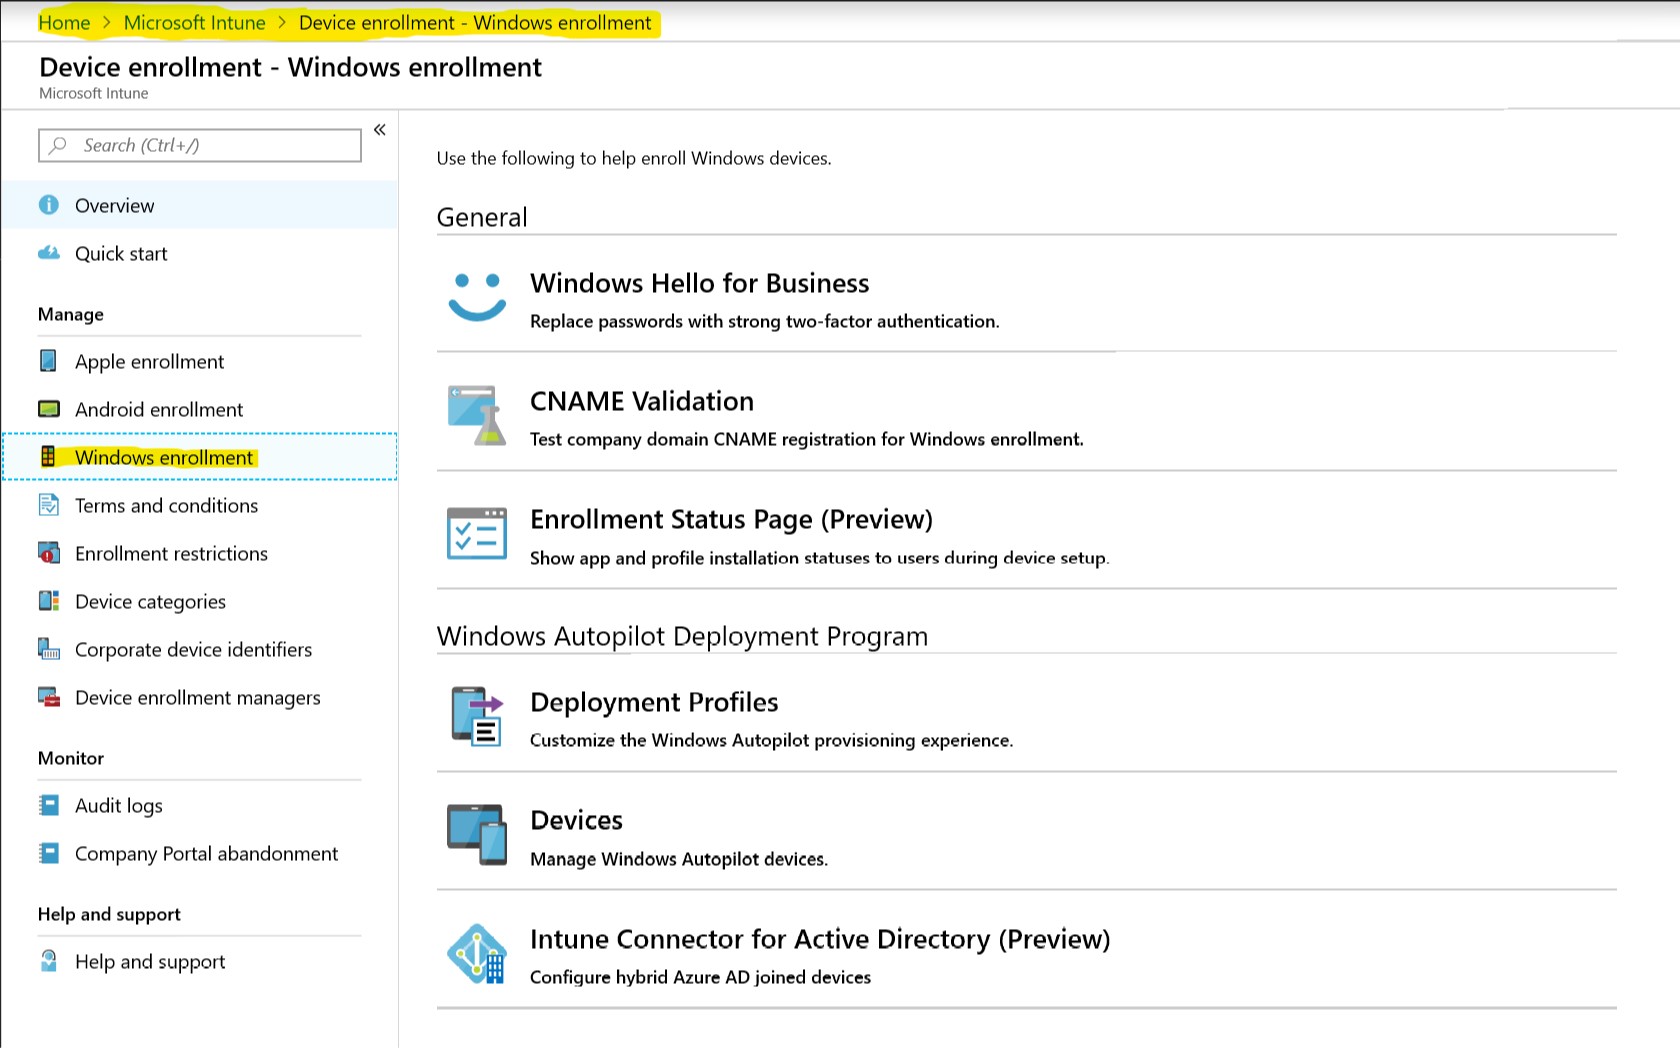The width and height of the screenshot is (1680, 1048).
Task: Open Deployment Profiles title link
Action: point(654,702)
